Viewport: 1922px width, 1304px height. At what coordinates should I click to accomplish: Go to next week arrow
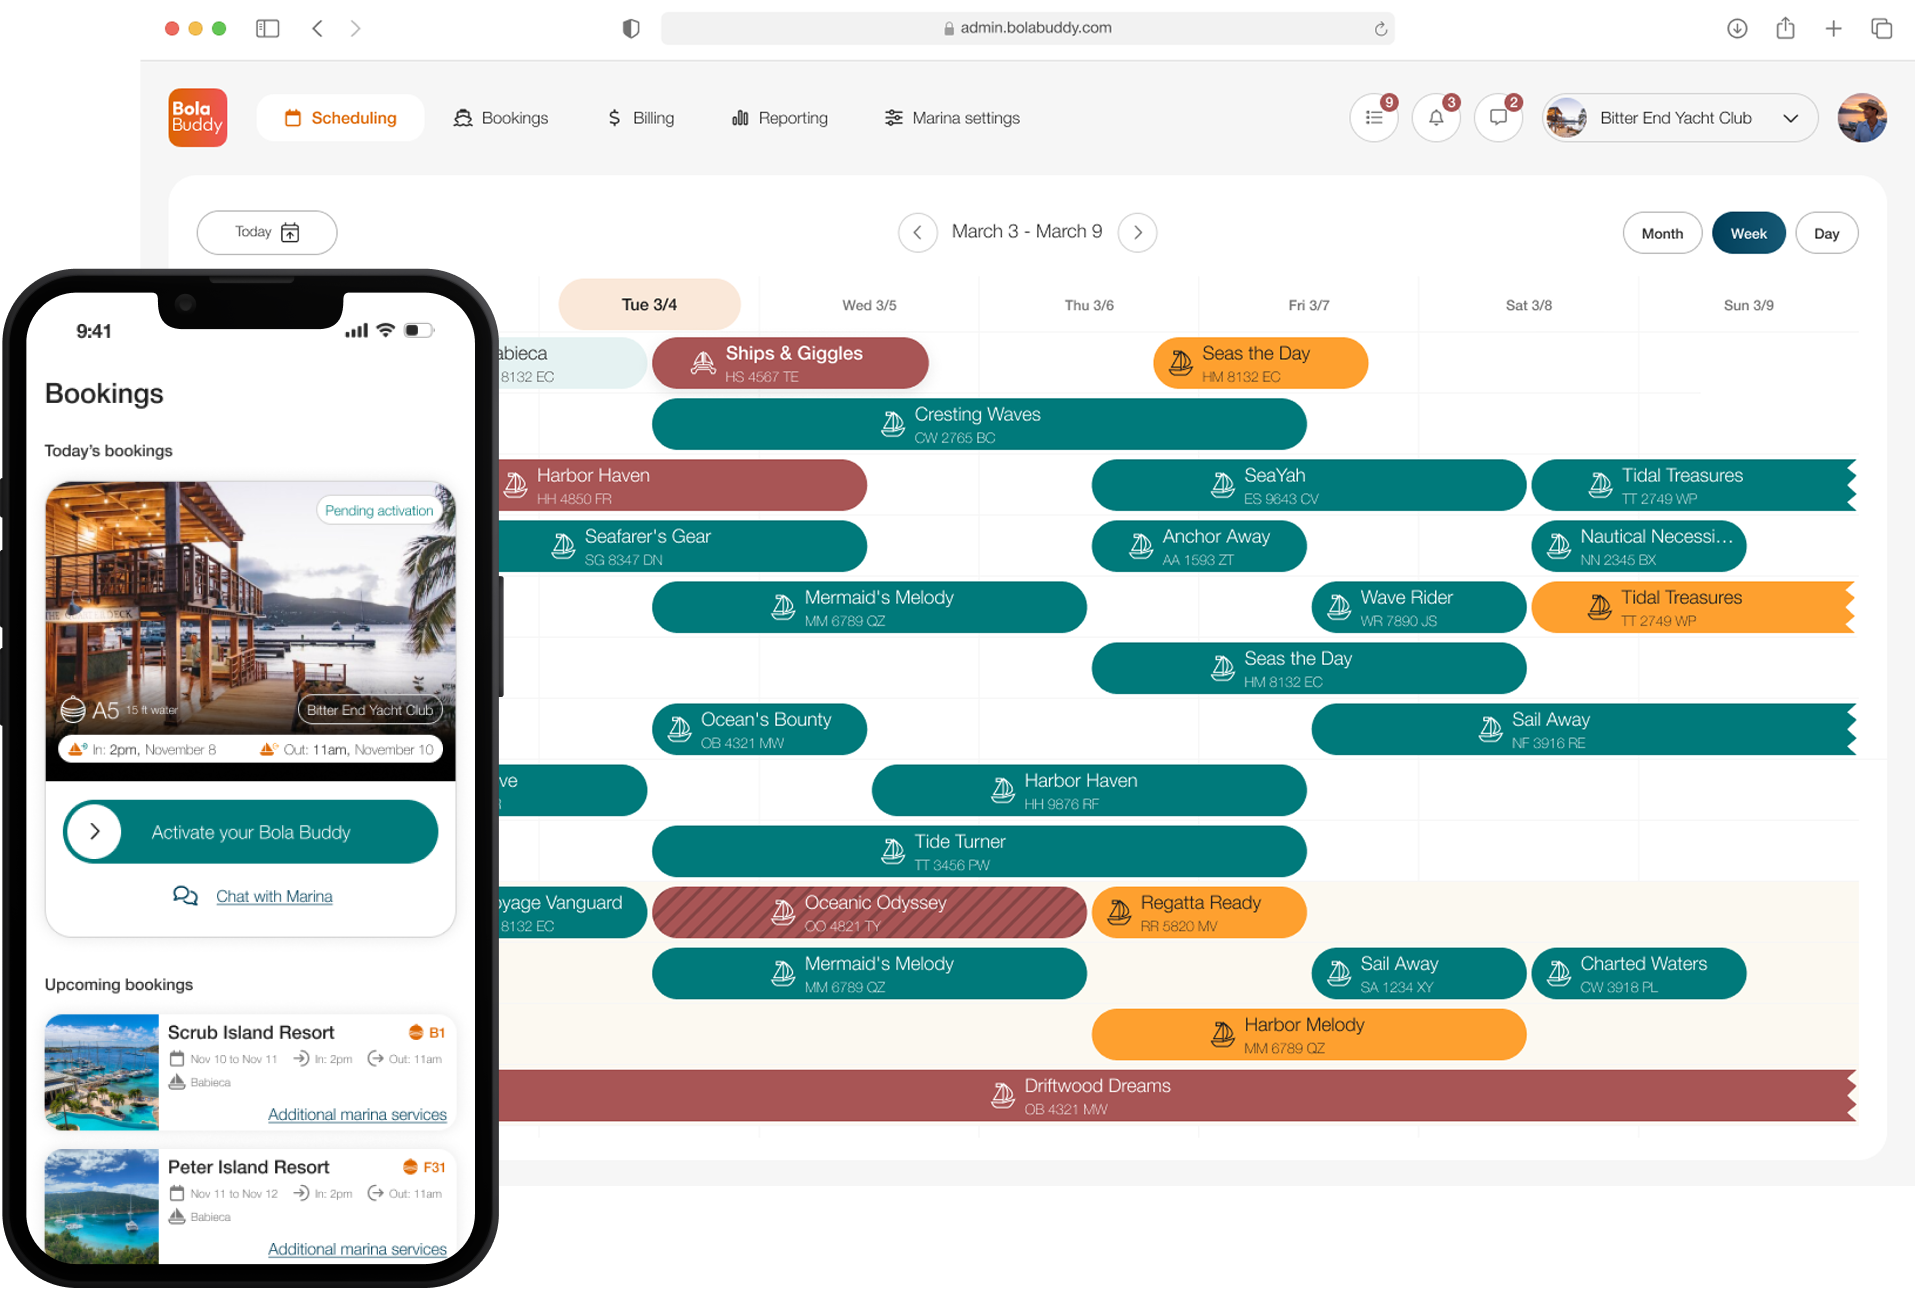coord(1137,232)
